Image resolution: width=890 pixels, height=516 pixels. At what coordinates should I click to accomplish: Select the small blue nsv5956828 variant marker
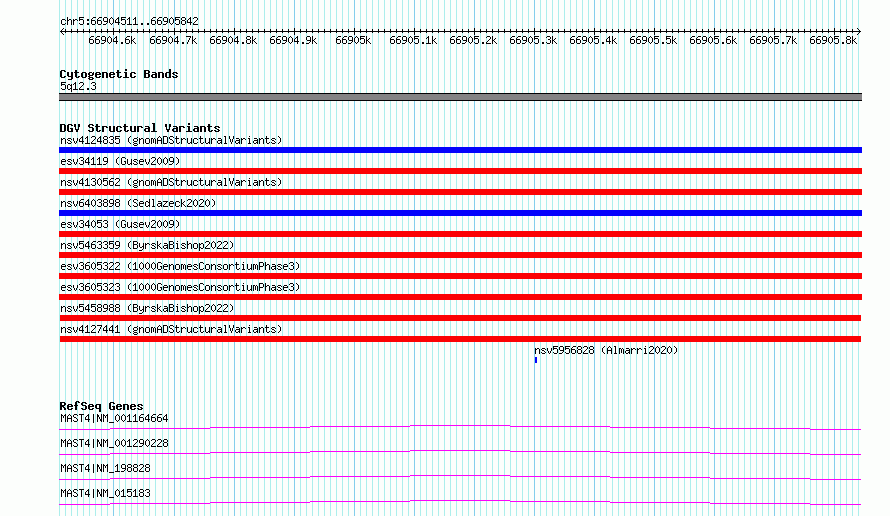pyautogui.click(x=535, y=360)
